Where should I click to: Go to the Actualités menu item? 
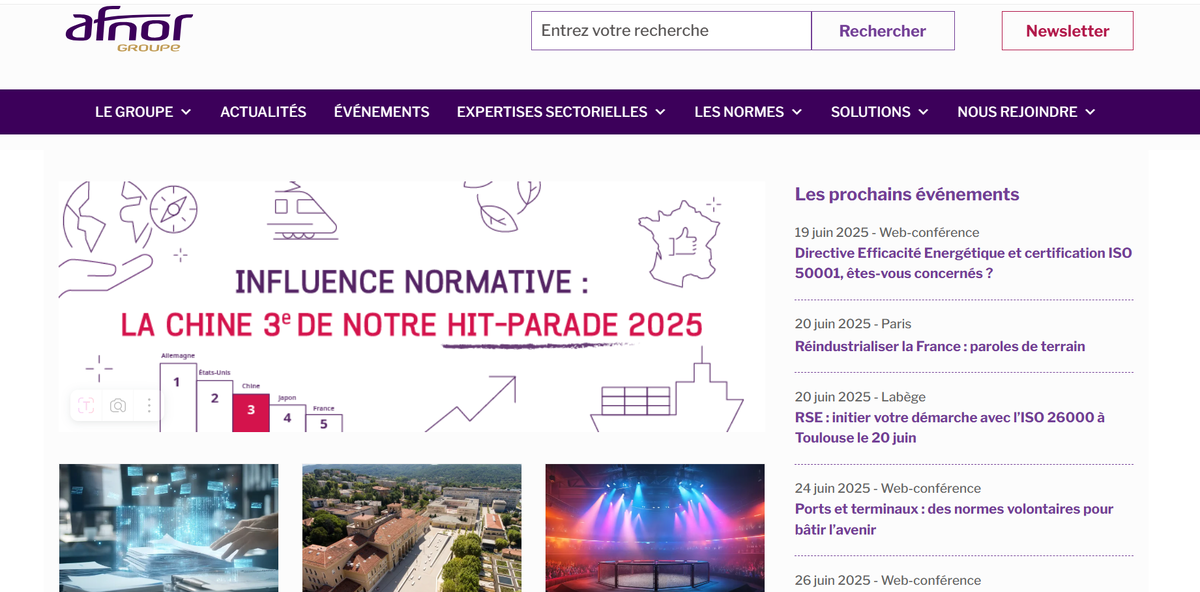coord(263,112)
